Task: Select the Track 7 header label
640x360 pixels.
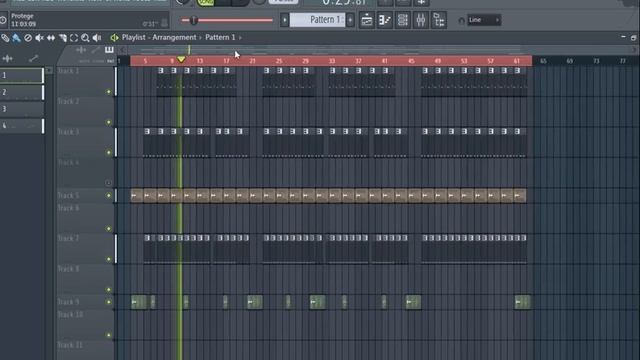Action: (69, 238)
